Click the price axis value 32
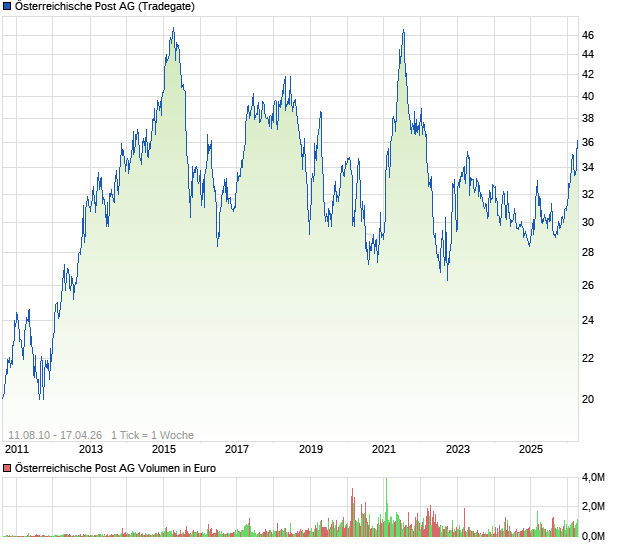The width and height of the screenshot is (620, 546). (x=588, y=194)
